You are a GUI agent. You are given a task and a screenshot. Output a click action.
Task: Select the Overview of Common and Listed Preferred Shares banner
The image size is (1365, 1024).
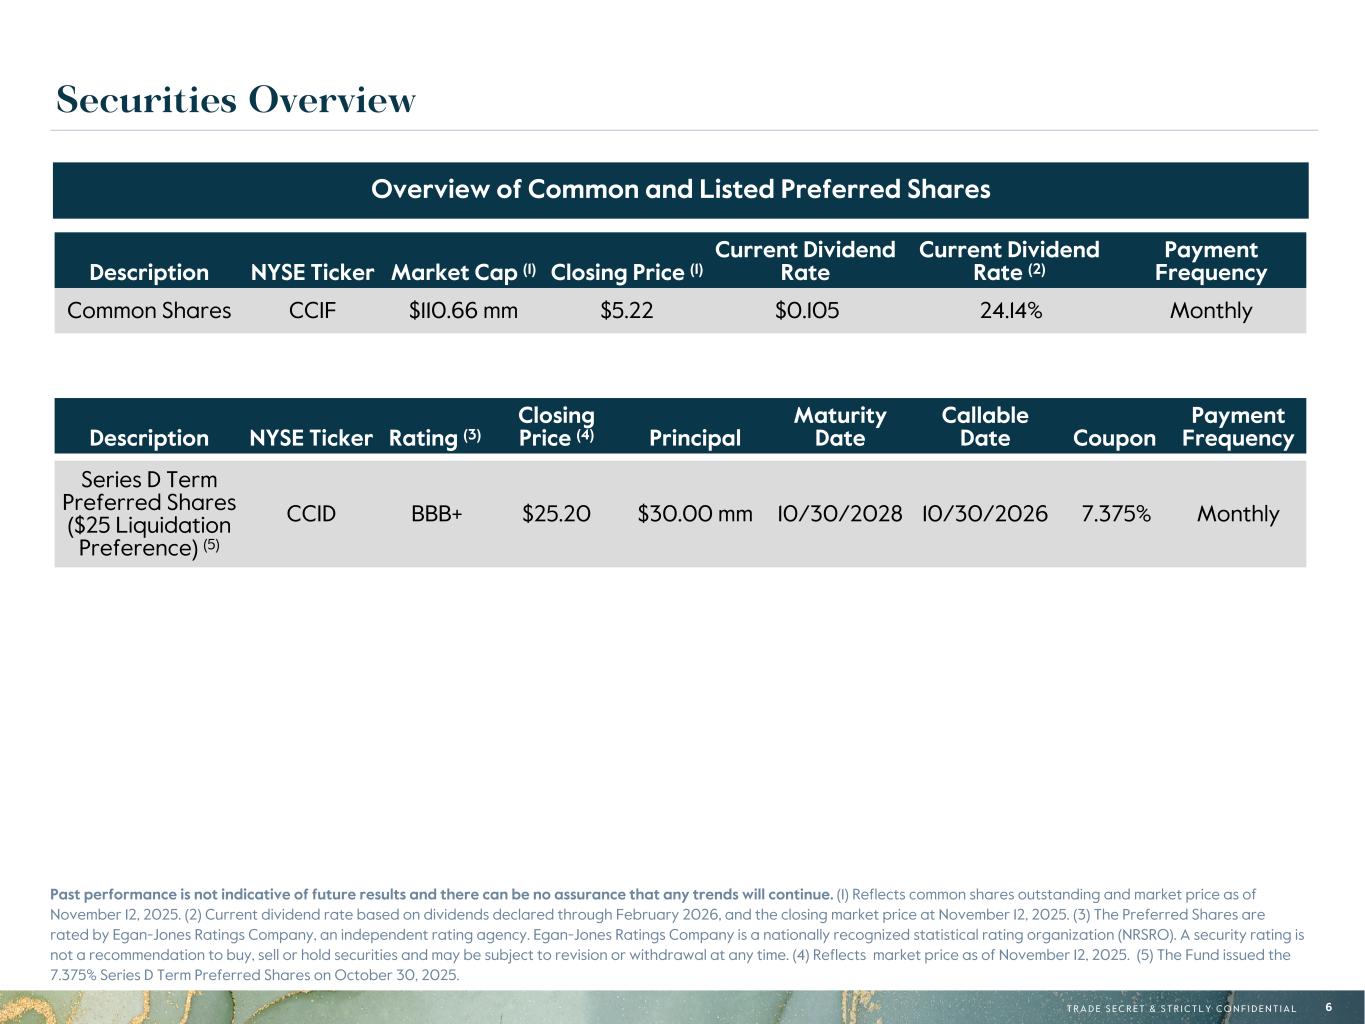click(680, 189)
